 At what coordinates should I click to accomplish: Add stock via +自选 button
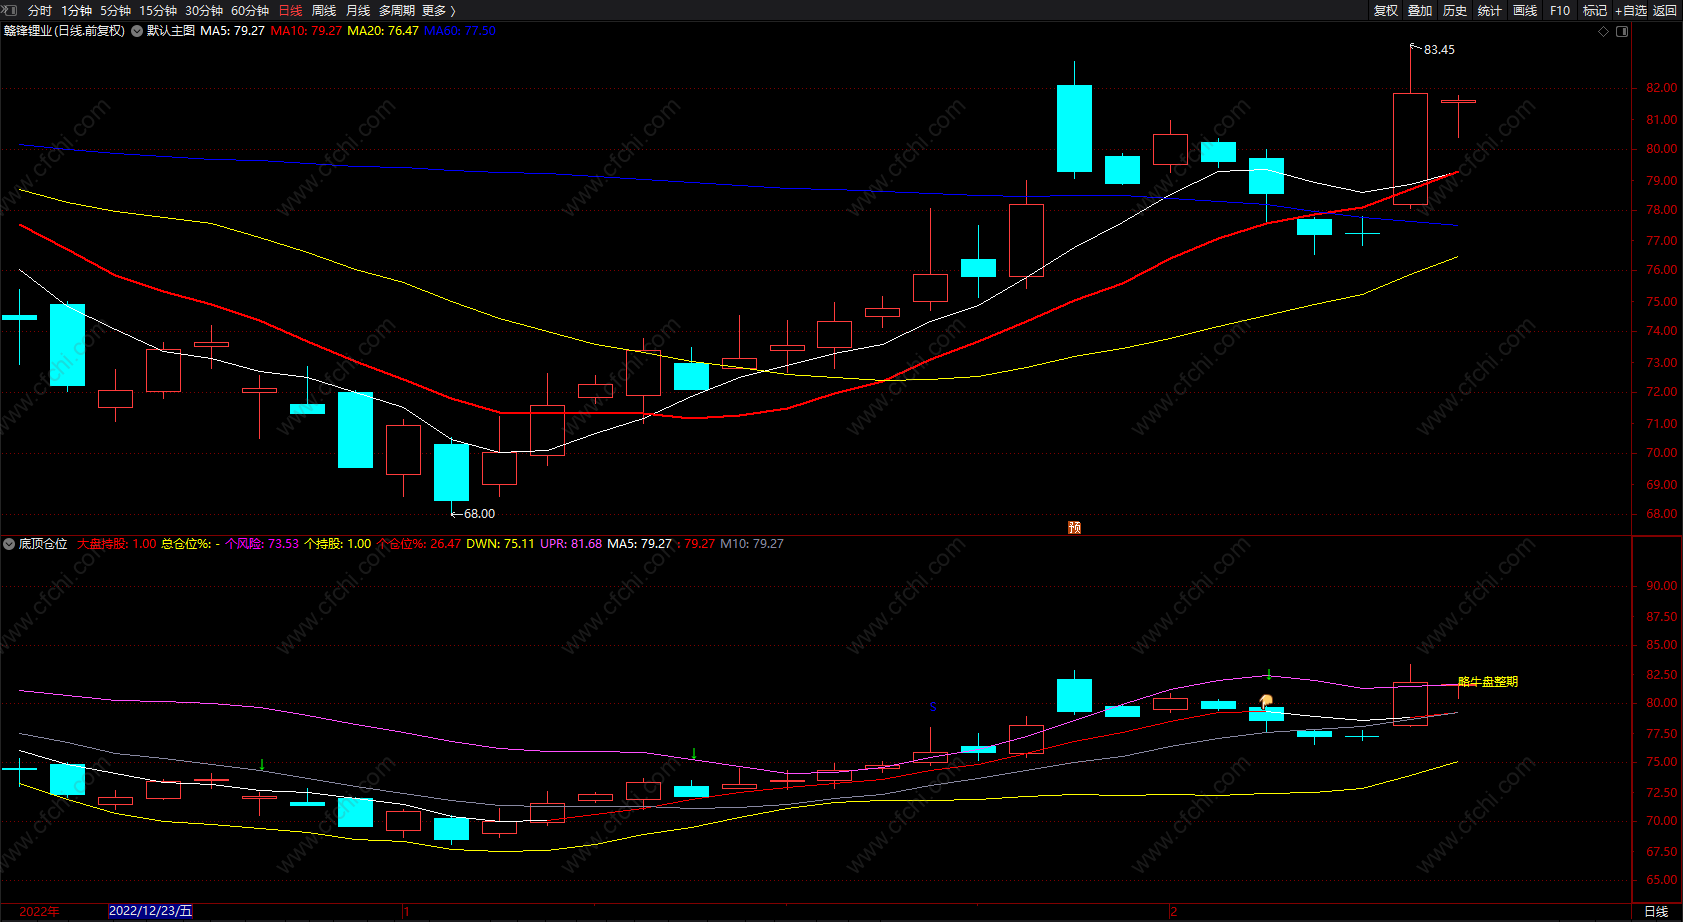[1631, 10]
